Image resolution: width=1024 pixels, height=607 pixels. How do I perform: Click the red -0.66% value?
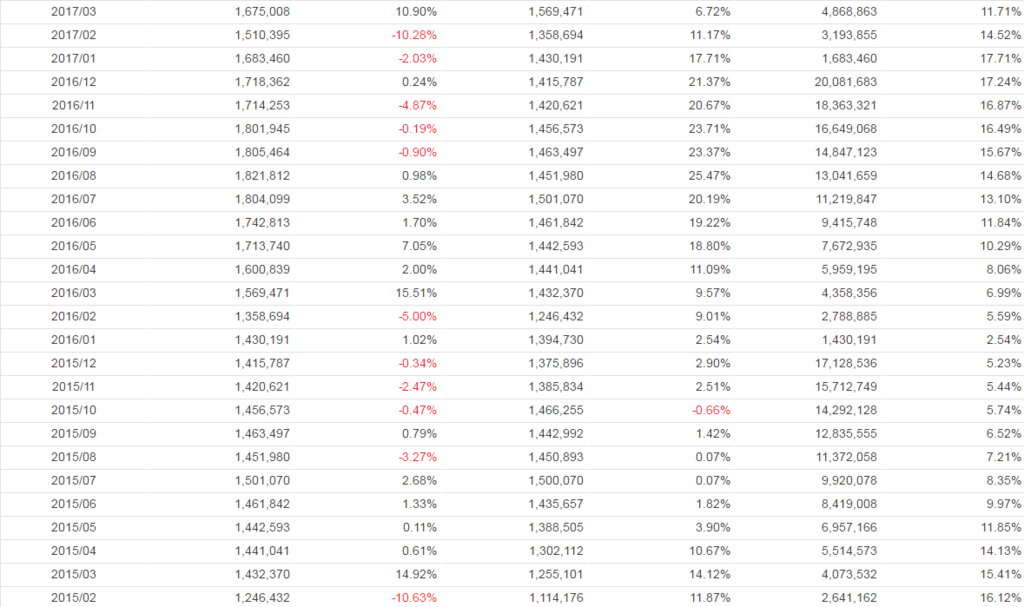click(x=711, y=410)
